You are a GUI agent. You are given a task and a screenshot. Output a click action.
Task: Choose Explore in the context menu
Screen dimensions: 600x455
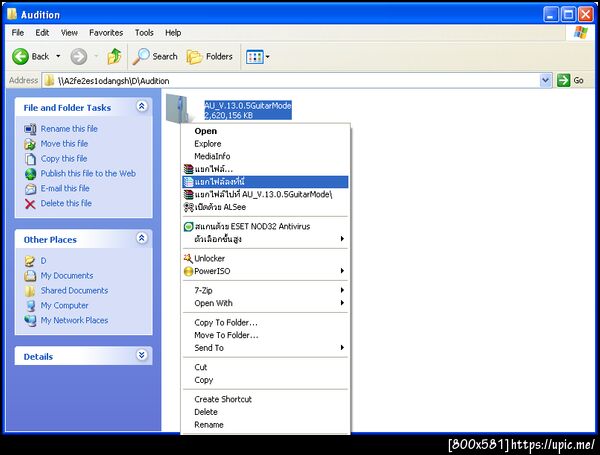pos(266,144)
